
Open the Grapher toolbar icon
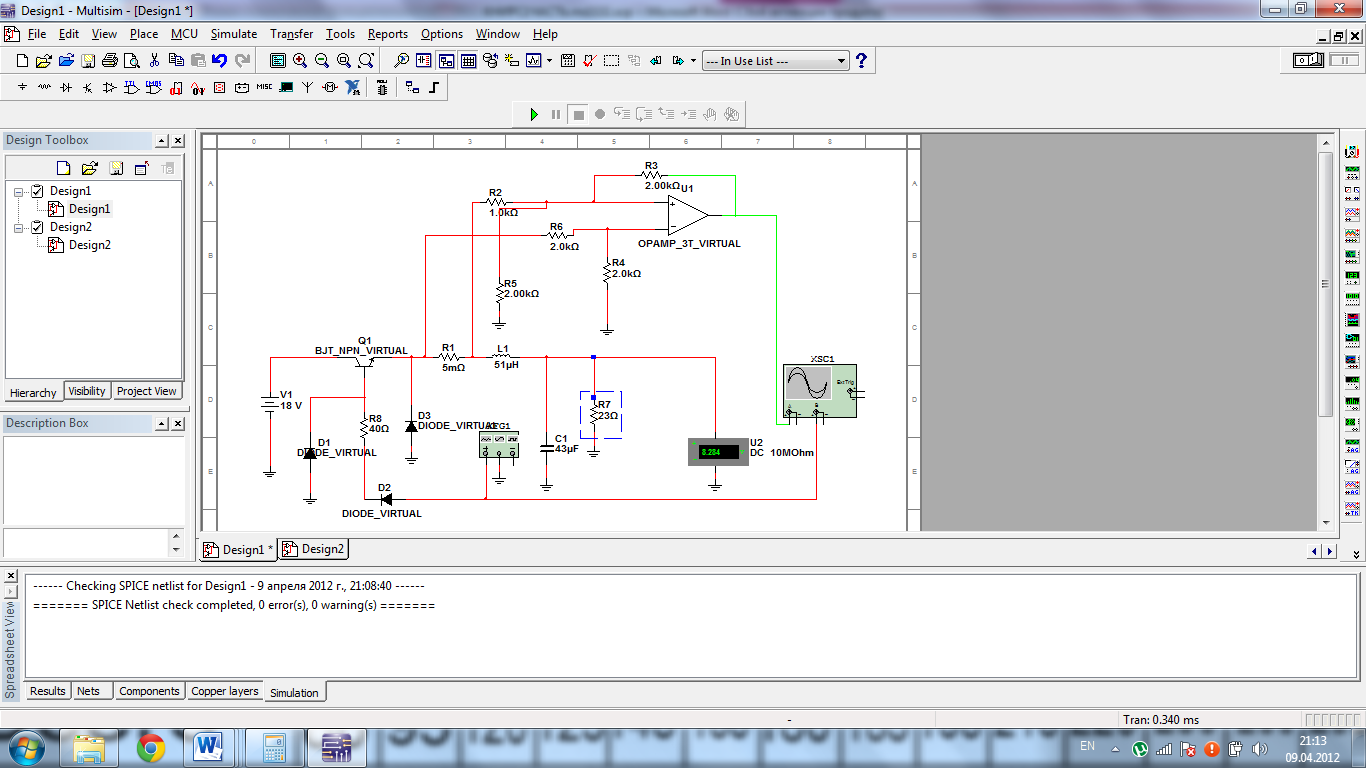point(533,61)
